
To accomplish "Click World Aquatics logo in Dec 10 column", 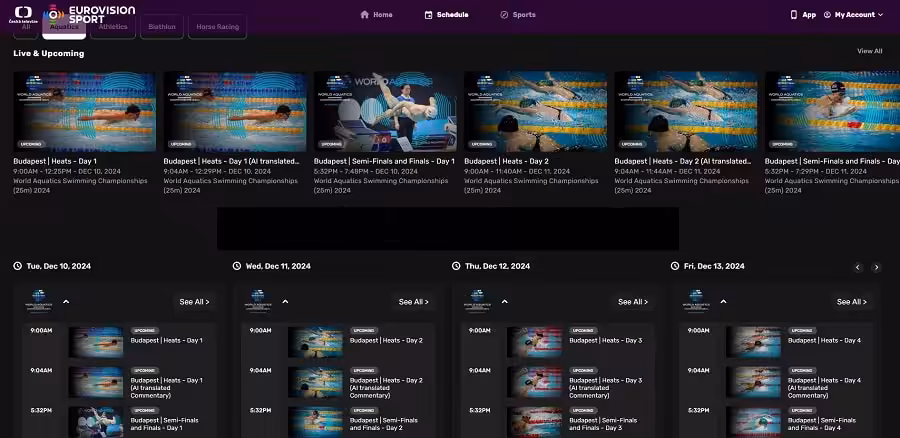I will pyautogui.click(x=39, y=301).
